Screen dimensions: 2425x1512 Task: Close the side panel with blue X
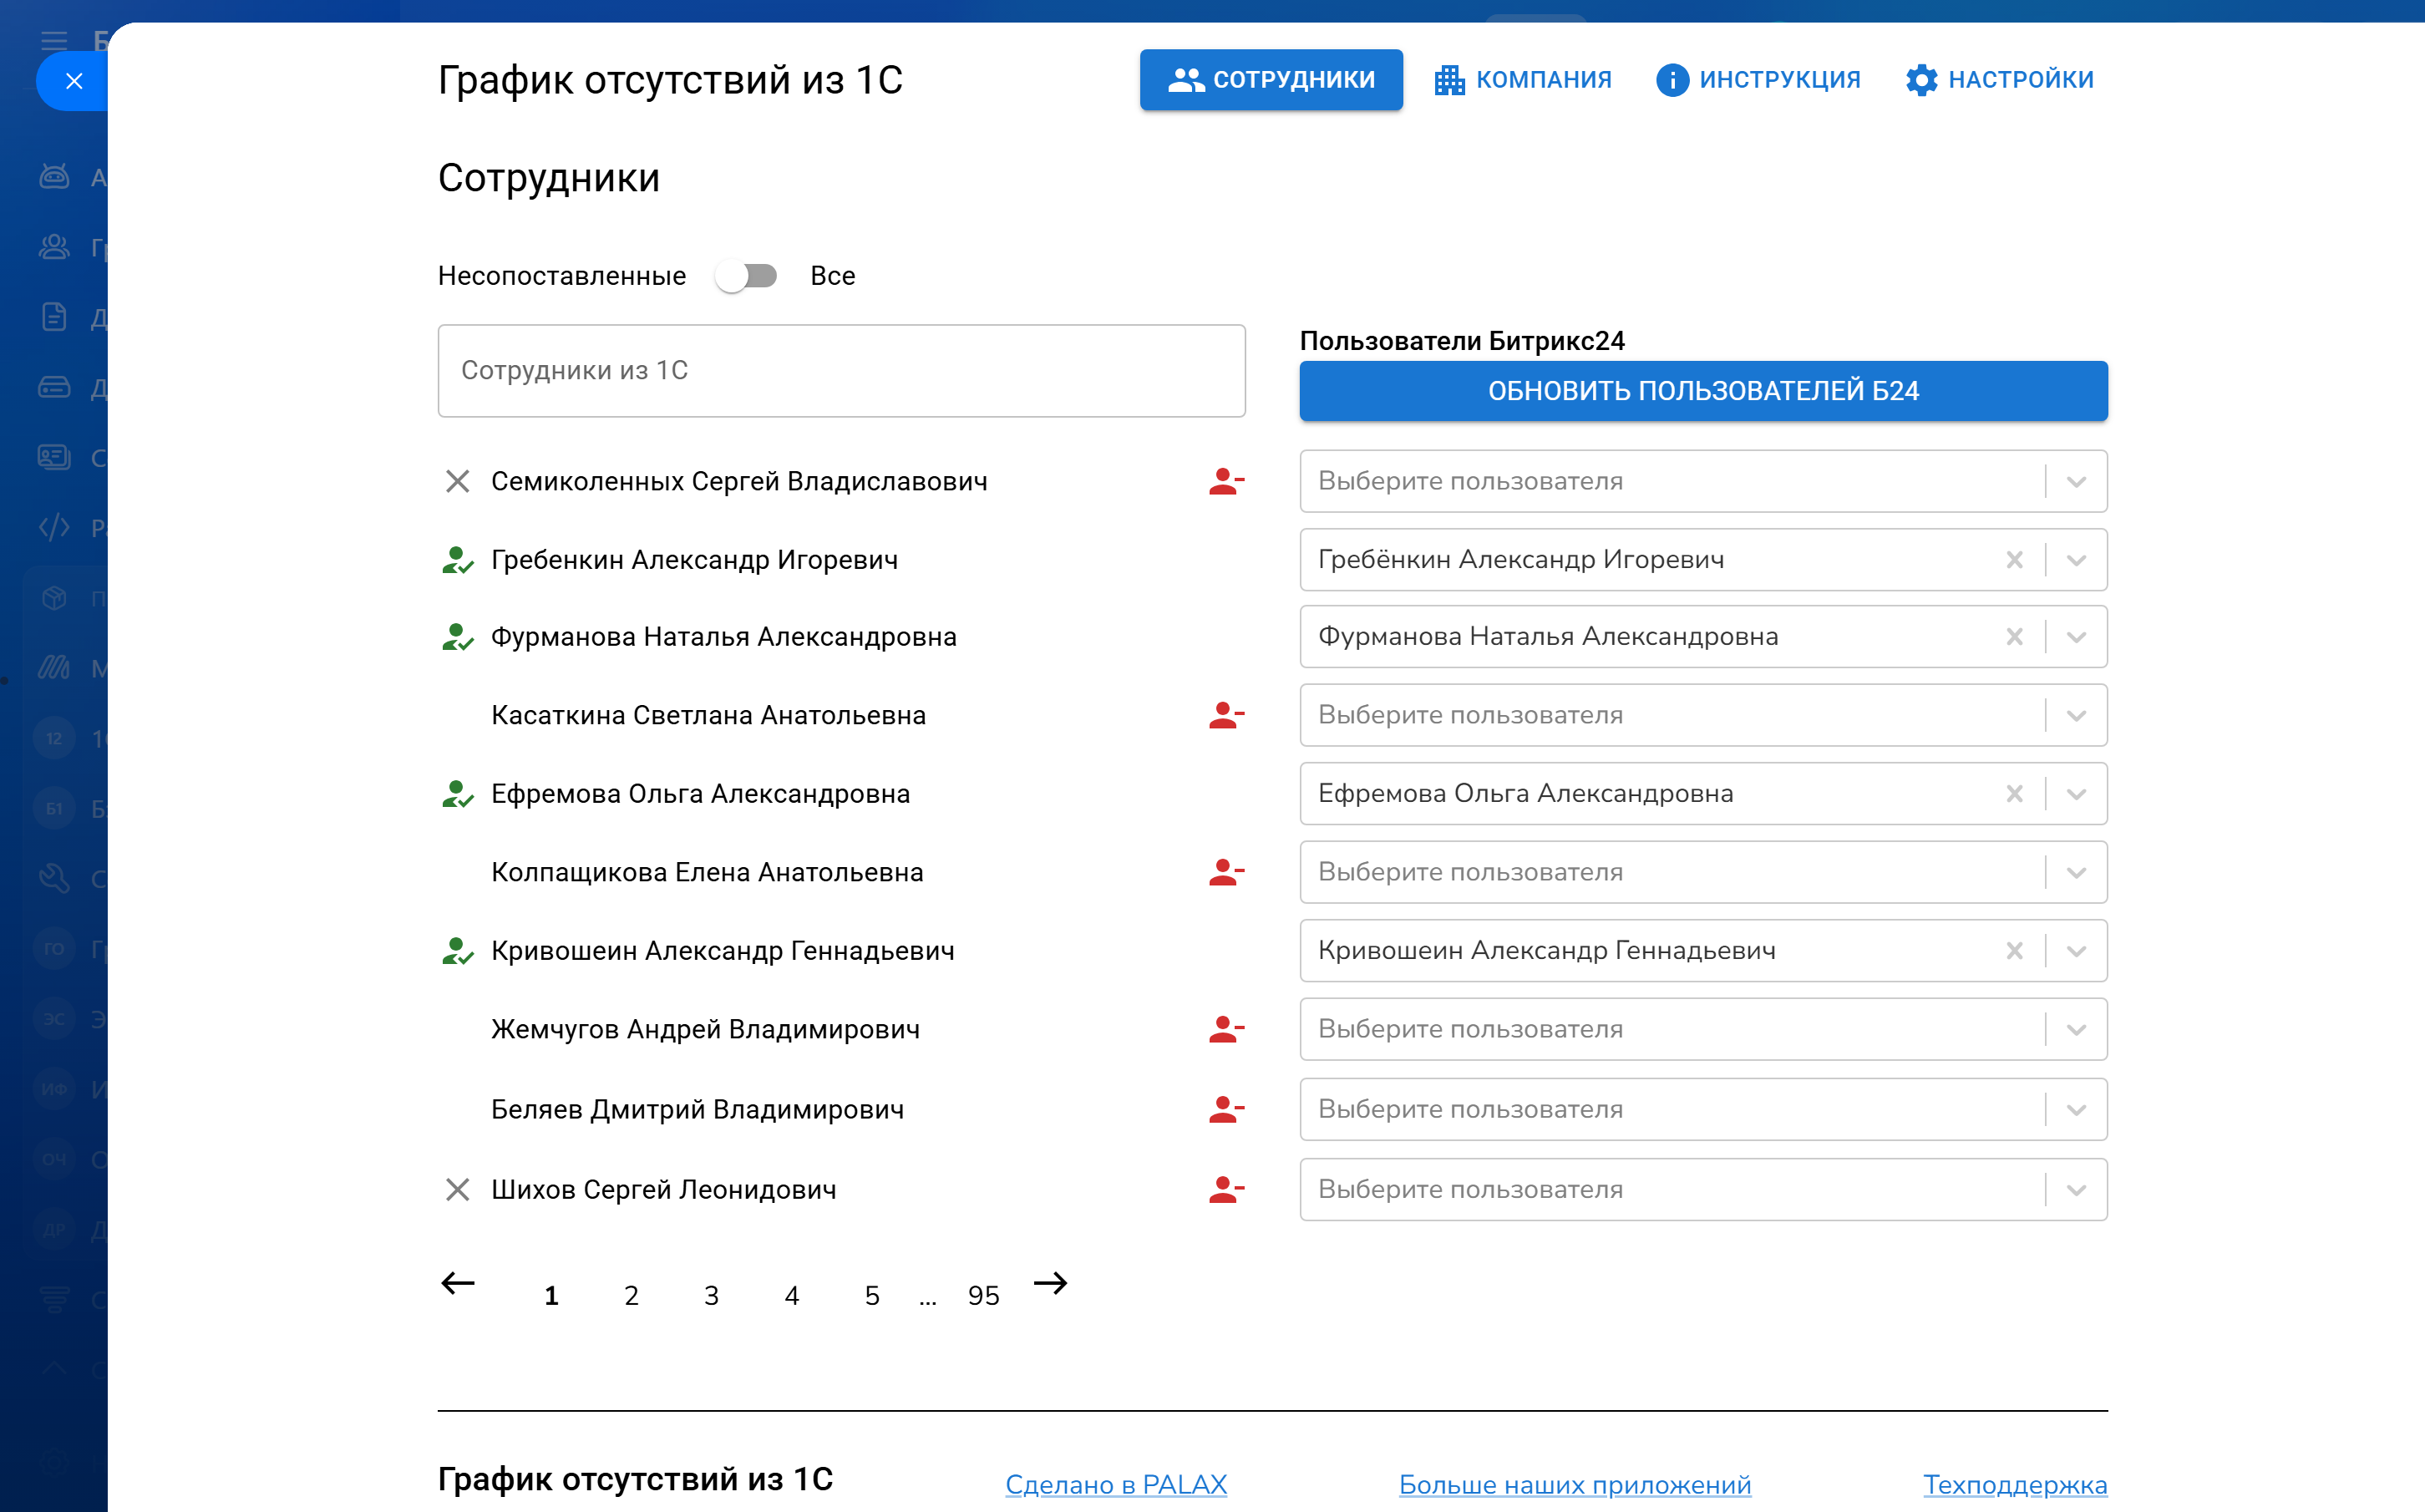[74, 81]
